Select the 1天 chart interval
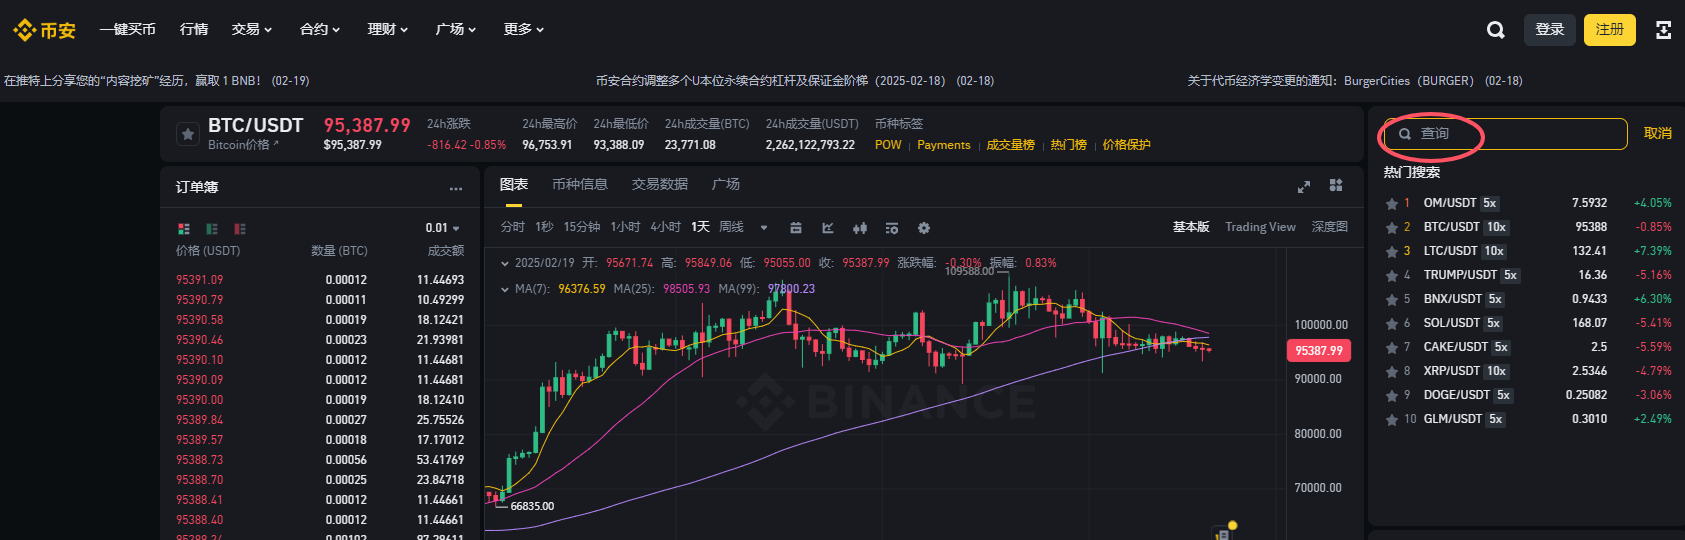1685x540 pixels. [x=701, y=228]
